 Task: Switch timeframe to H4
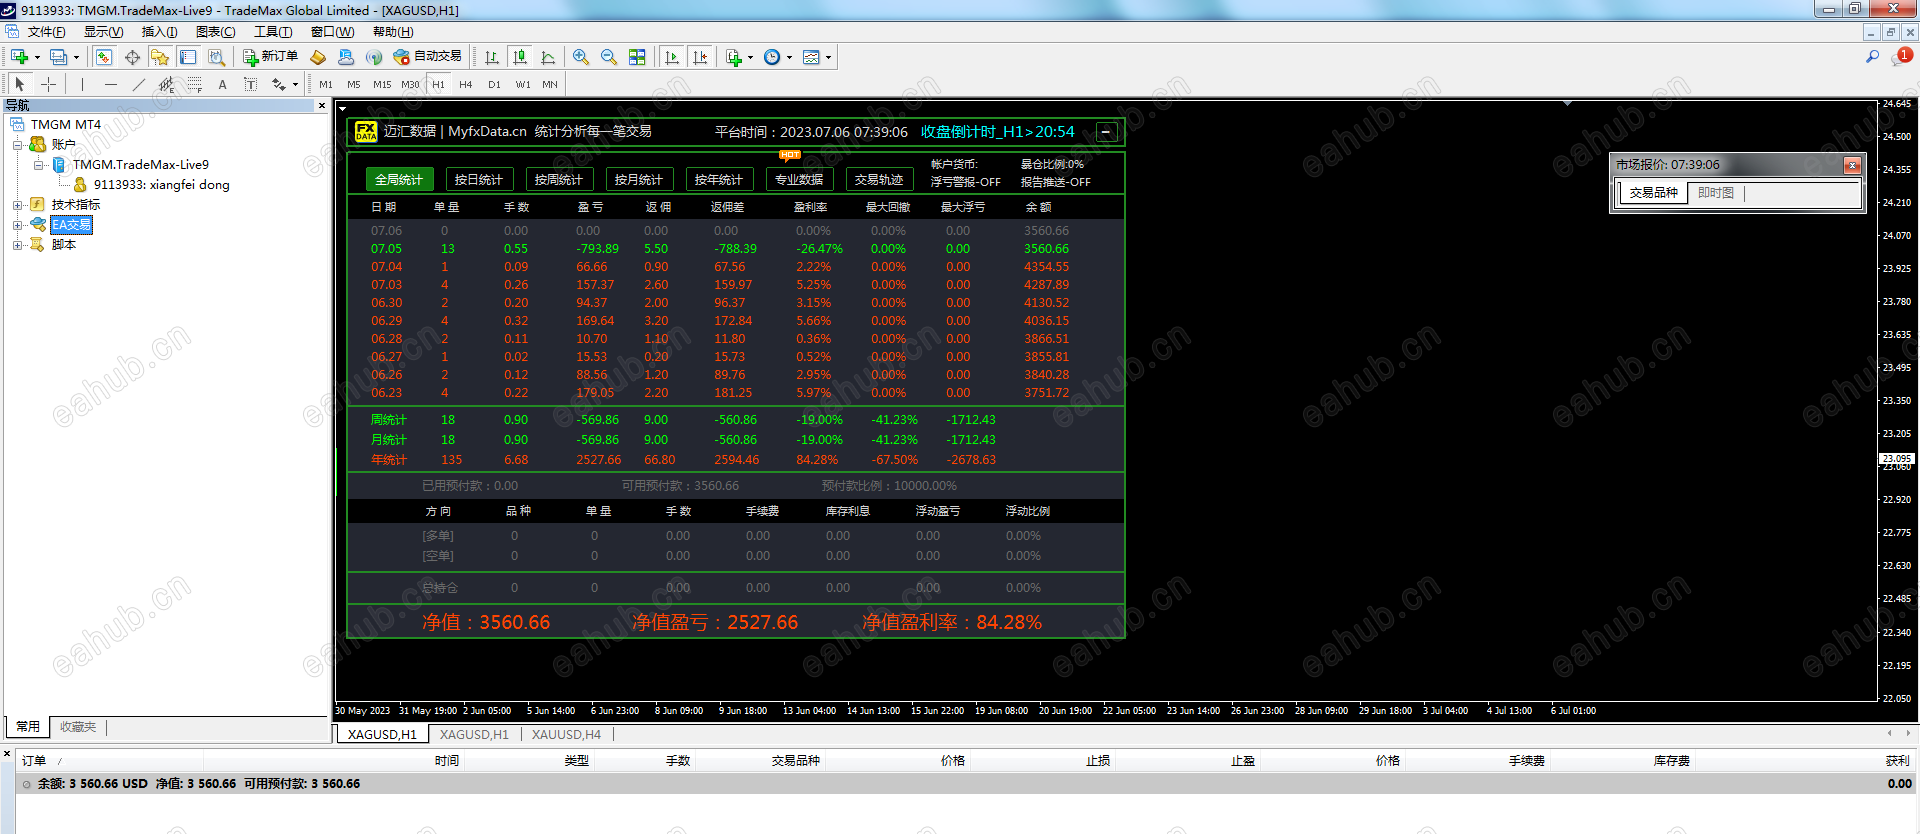[x=466, y=85]
